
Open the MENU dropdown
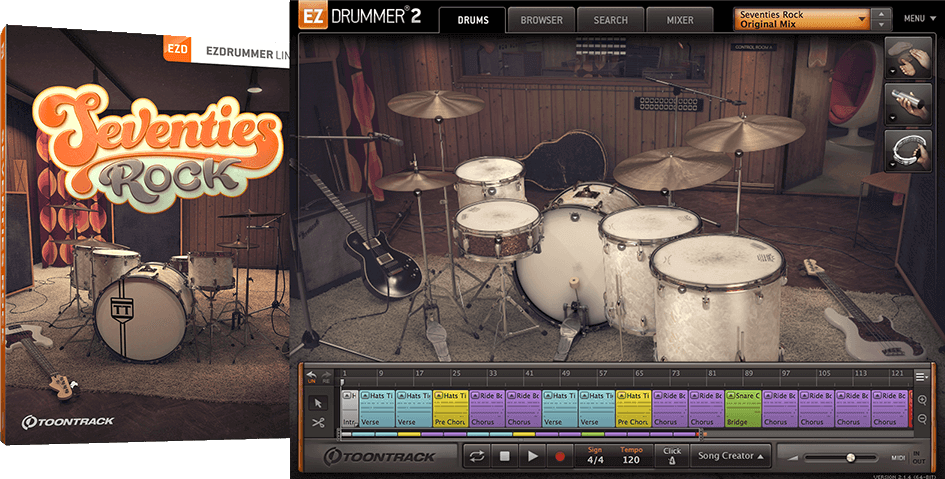pyautogui.click(x=918, y=19)
